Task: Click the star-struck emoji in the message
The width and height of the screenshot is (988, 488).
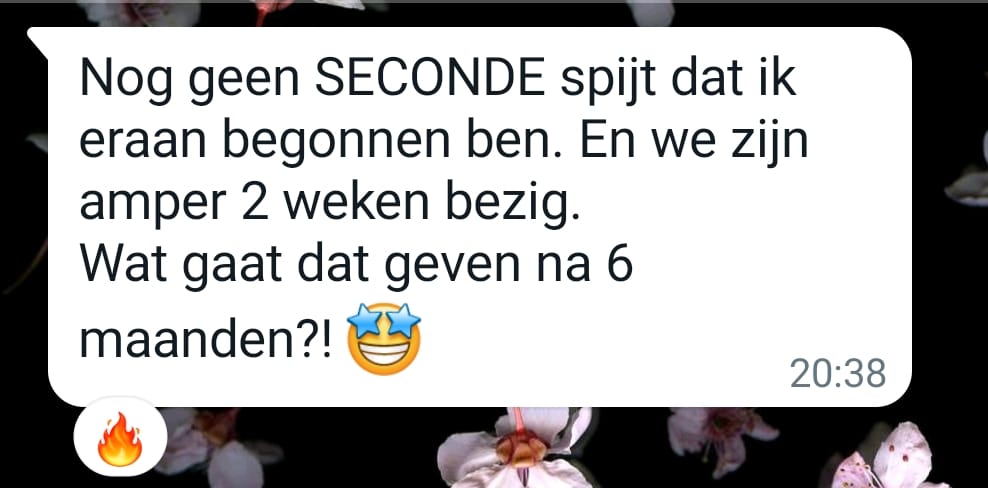Action: 384,339
